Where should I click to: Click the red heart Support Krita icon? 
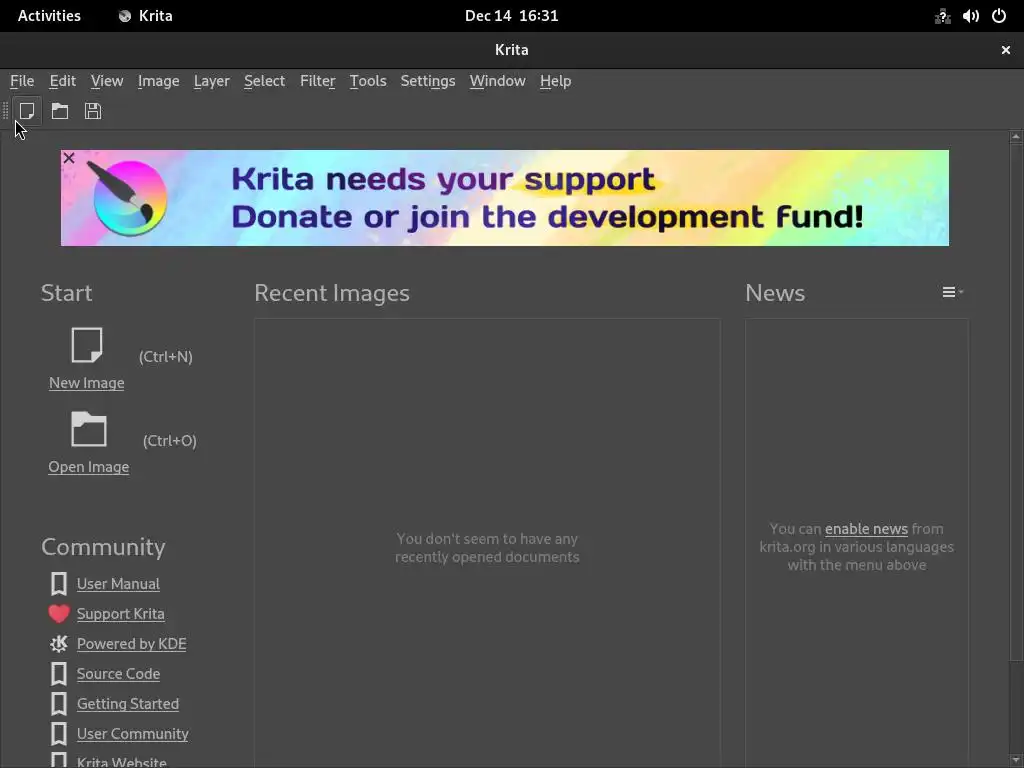59,614
